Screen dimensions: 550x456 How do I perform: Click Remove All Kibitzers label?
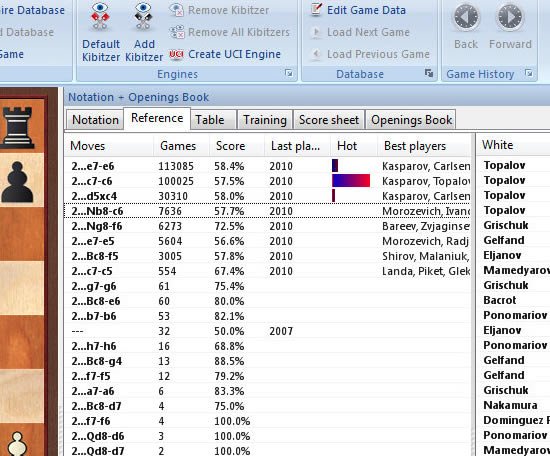pos(239,32)
